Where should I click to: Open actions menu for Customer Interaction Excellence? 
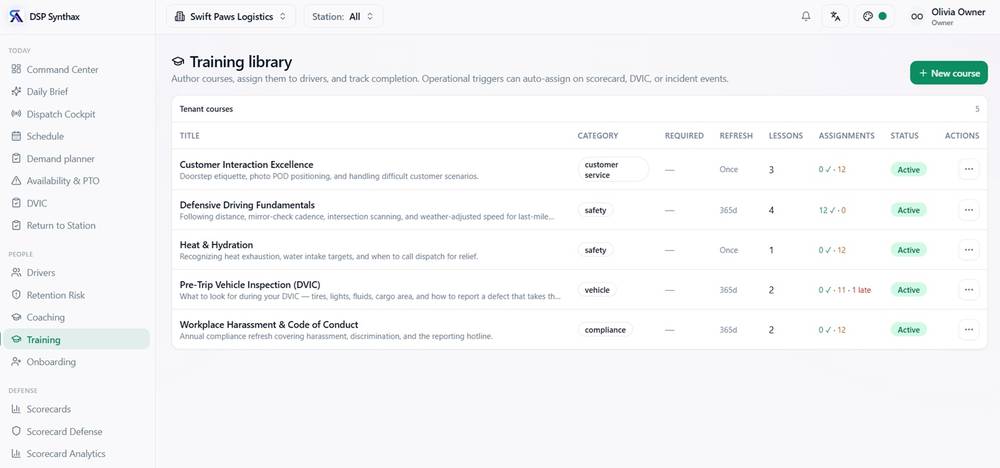pyautogui.click(x=969, y=169)
